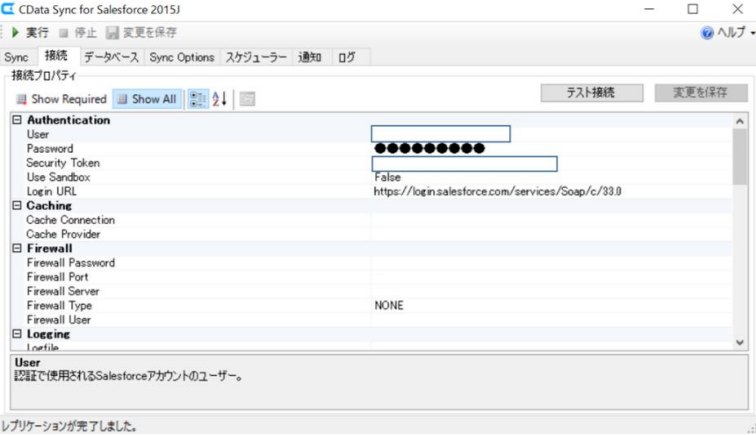Open the Sync Options tab
The image size is (756, 435).
pyautogui.click(x=182, y=57)
